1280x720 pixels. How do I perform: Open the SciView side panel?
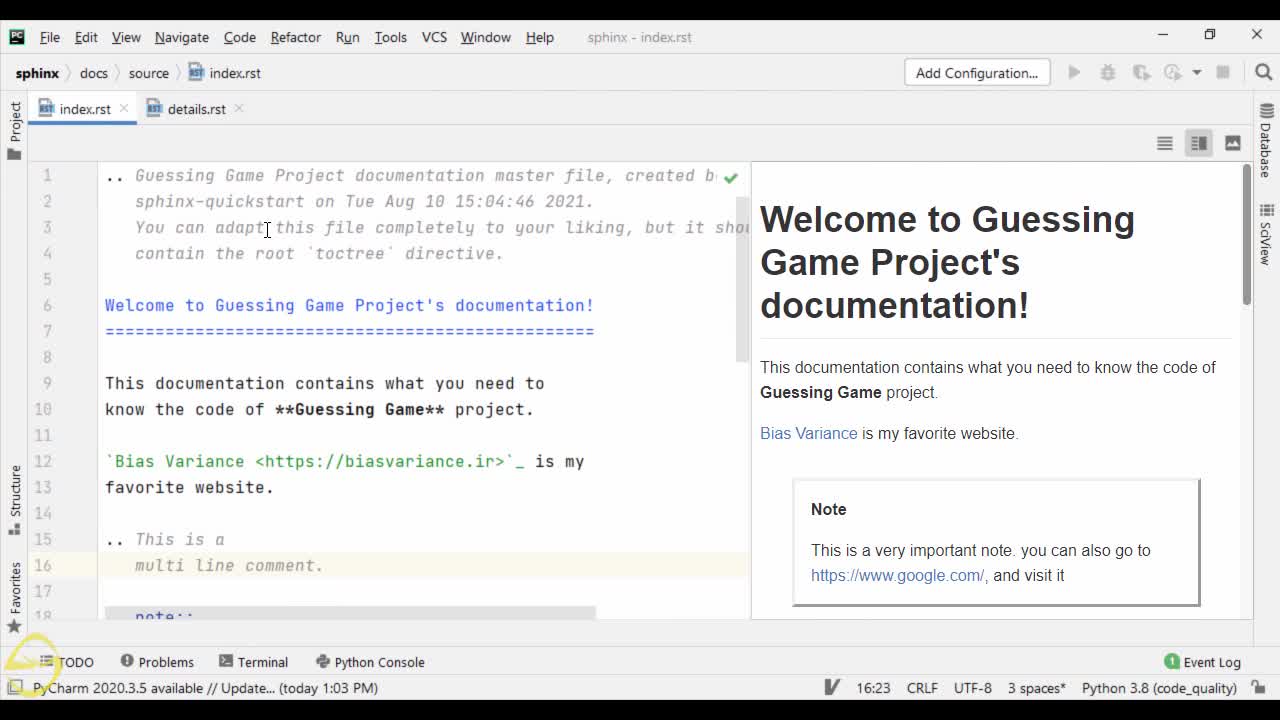[x=1266, y=234]
